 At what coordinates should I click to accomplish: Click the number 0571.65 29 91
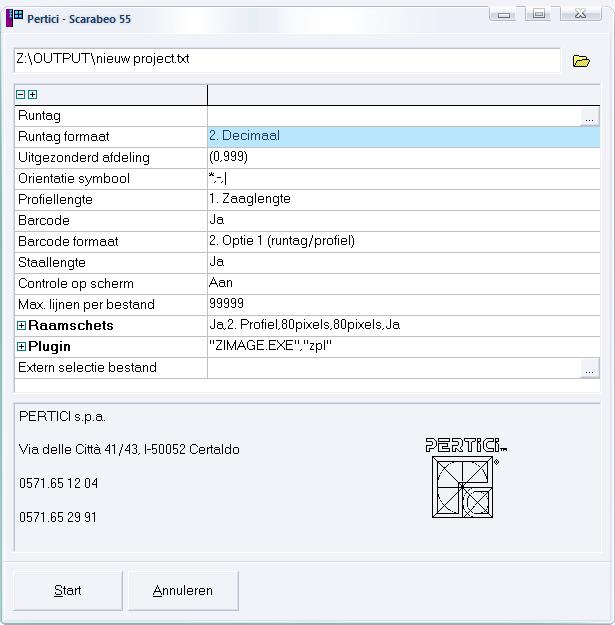point(58,517)
